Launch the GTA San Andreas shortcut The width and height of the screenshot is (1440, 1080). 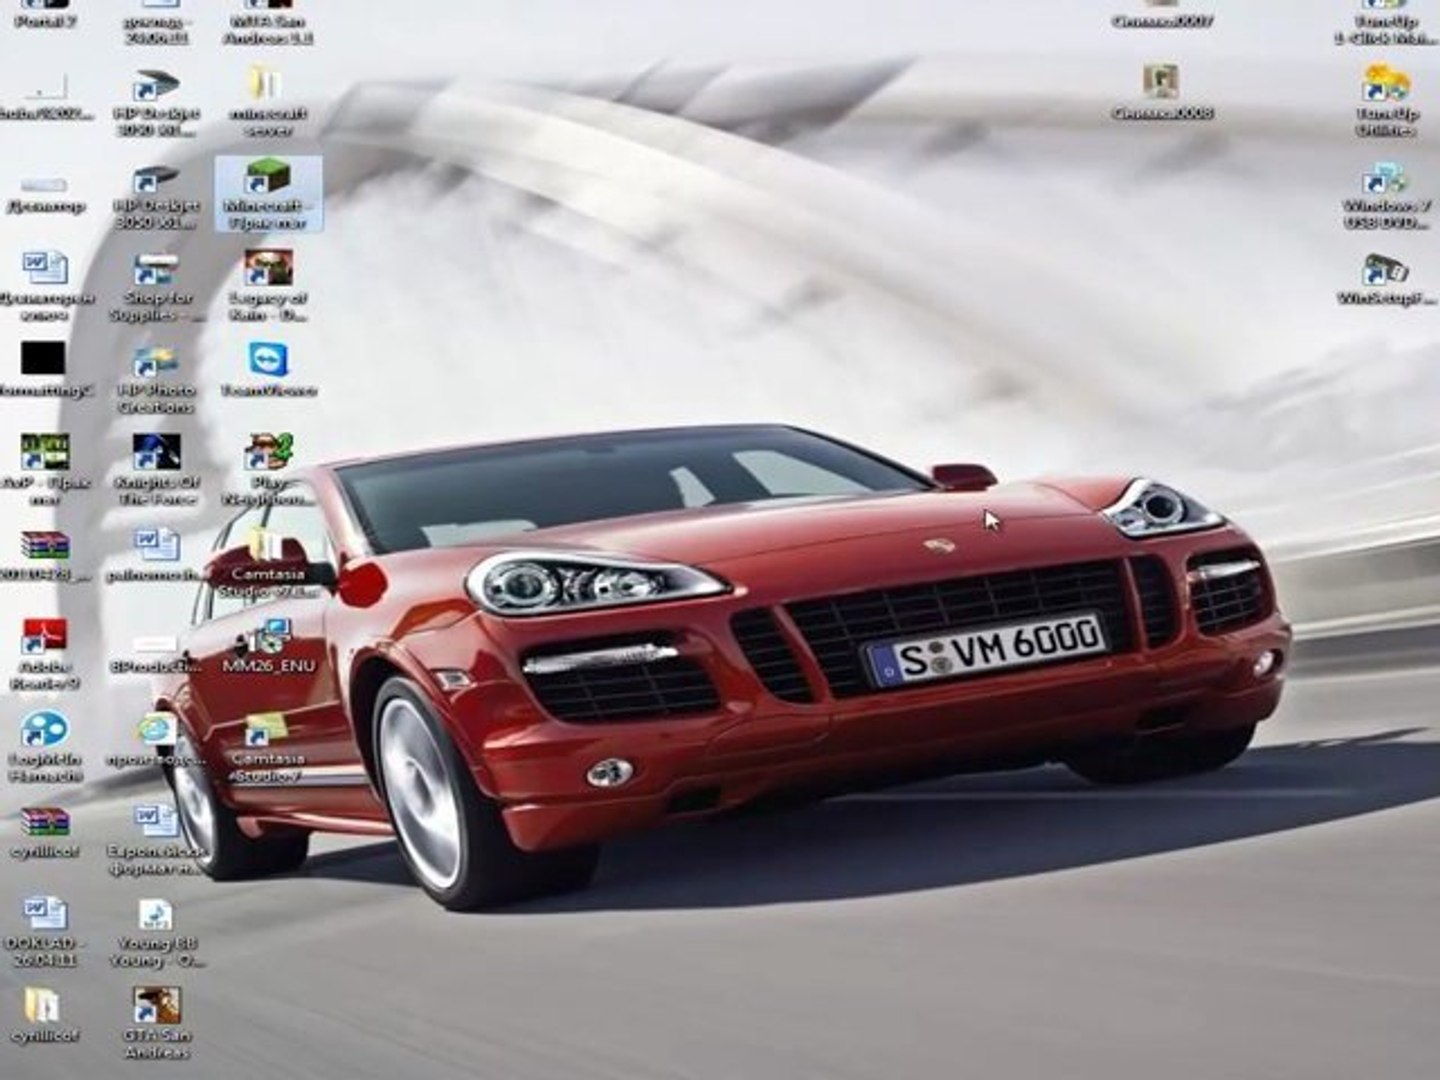pos(157,1023)
